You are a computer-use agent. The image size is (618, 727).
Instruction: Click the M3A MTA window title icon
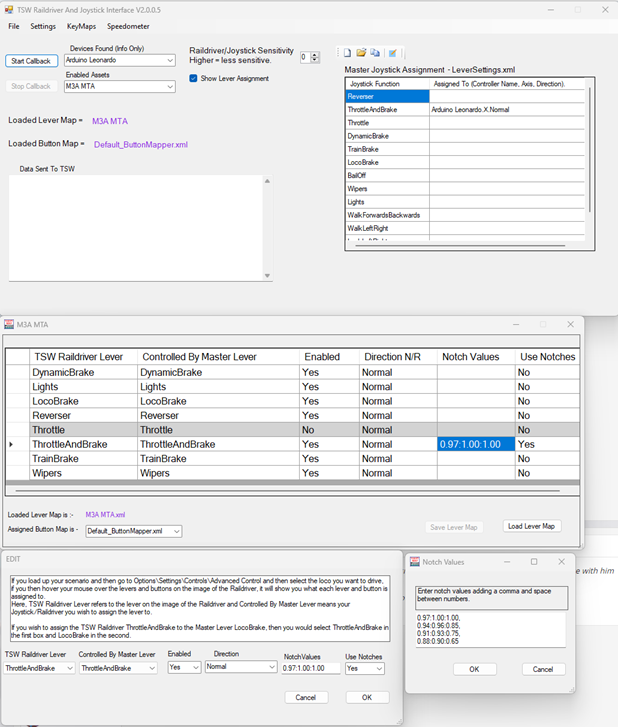coord(9,324)
